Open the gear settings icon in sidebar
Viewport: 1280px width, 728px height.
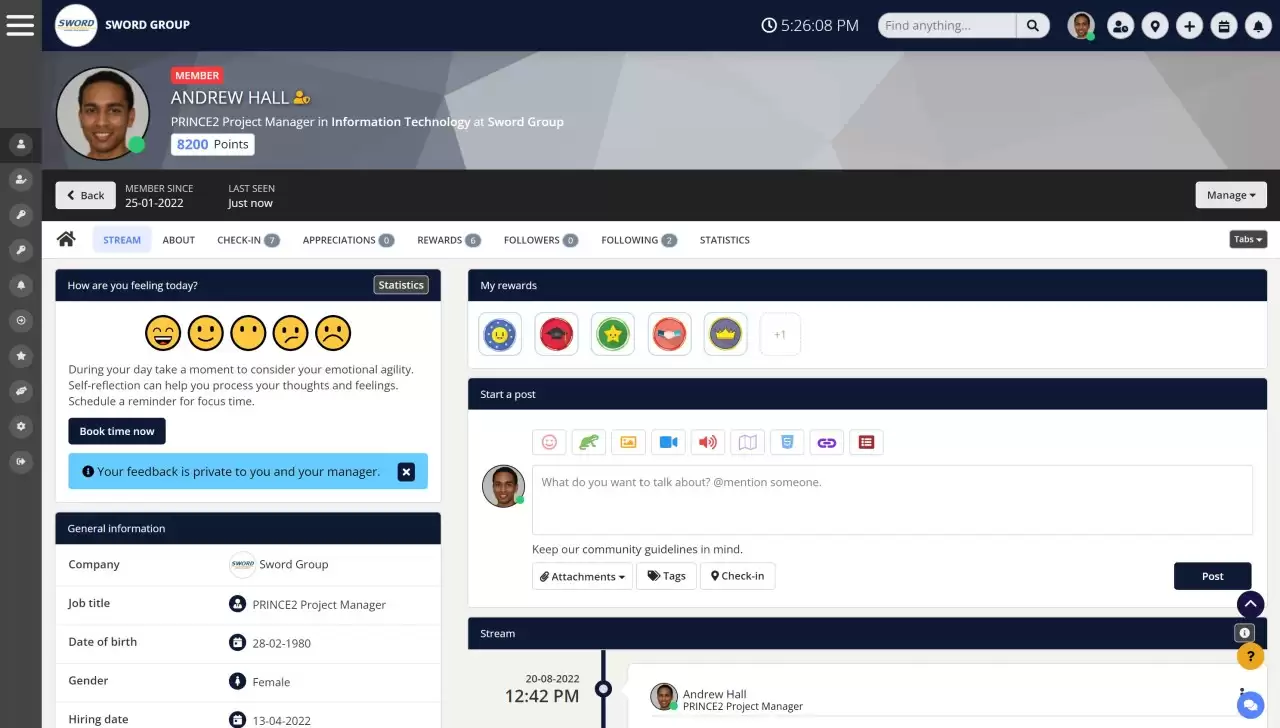coord(20,426)
